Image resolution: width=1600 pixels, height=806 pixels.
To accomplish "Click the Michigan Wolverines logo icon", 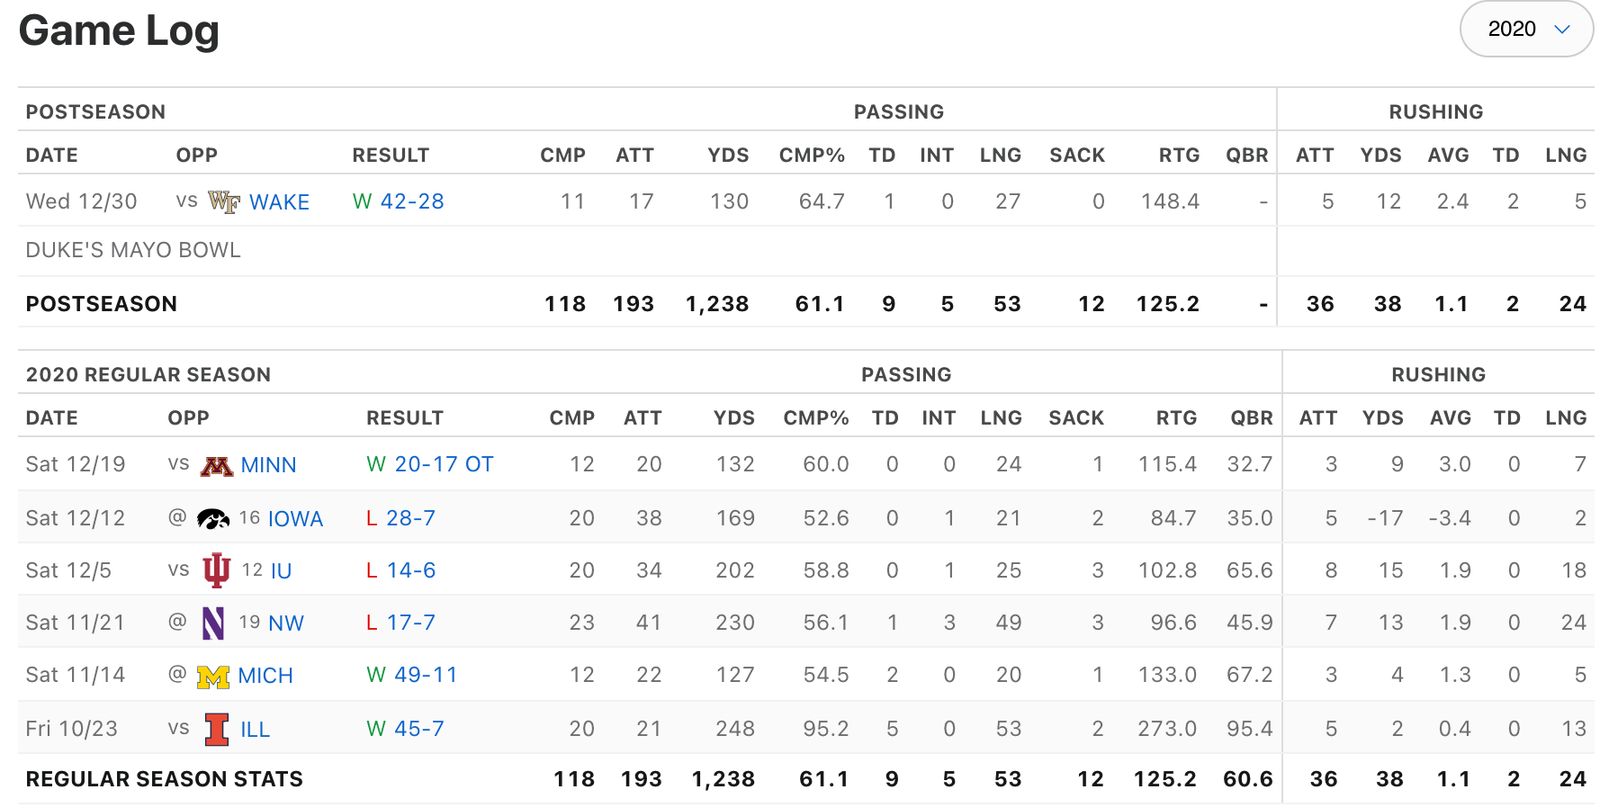I will point(213,676).
